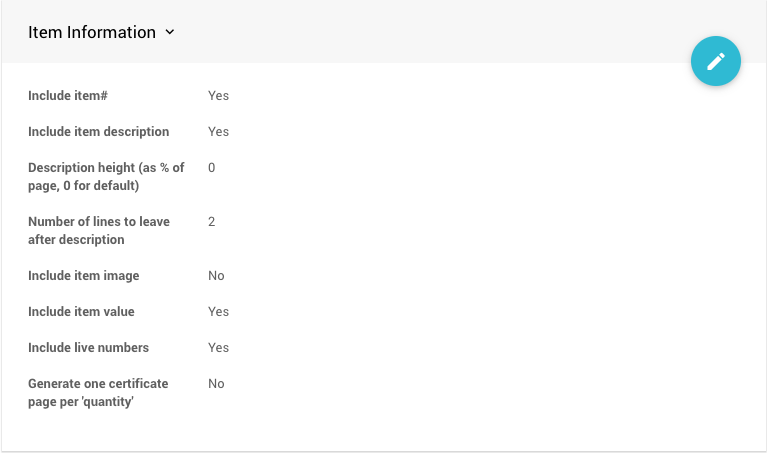
Task: Click the Yes value beside Include item#
Action: tap(218, 96)
